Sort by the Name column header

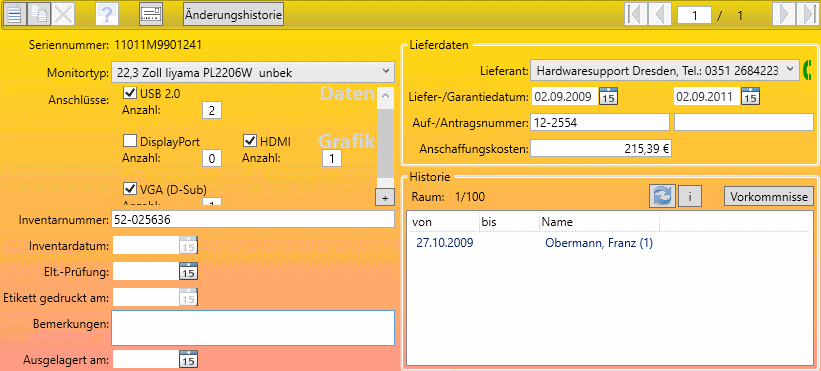pos(599,222)
